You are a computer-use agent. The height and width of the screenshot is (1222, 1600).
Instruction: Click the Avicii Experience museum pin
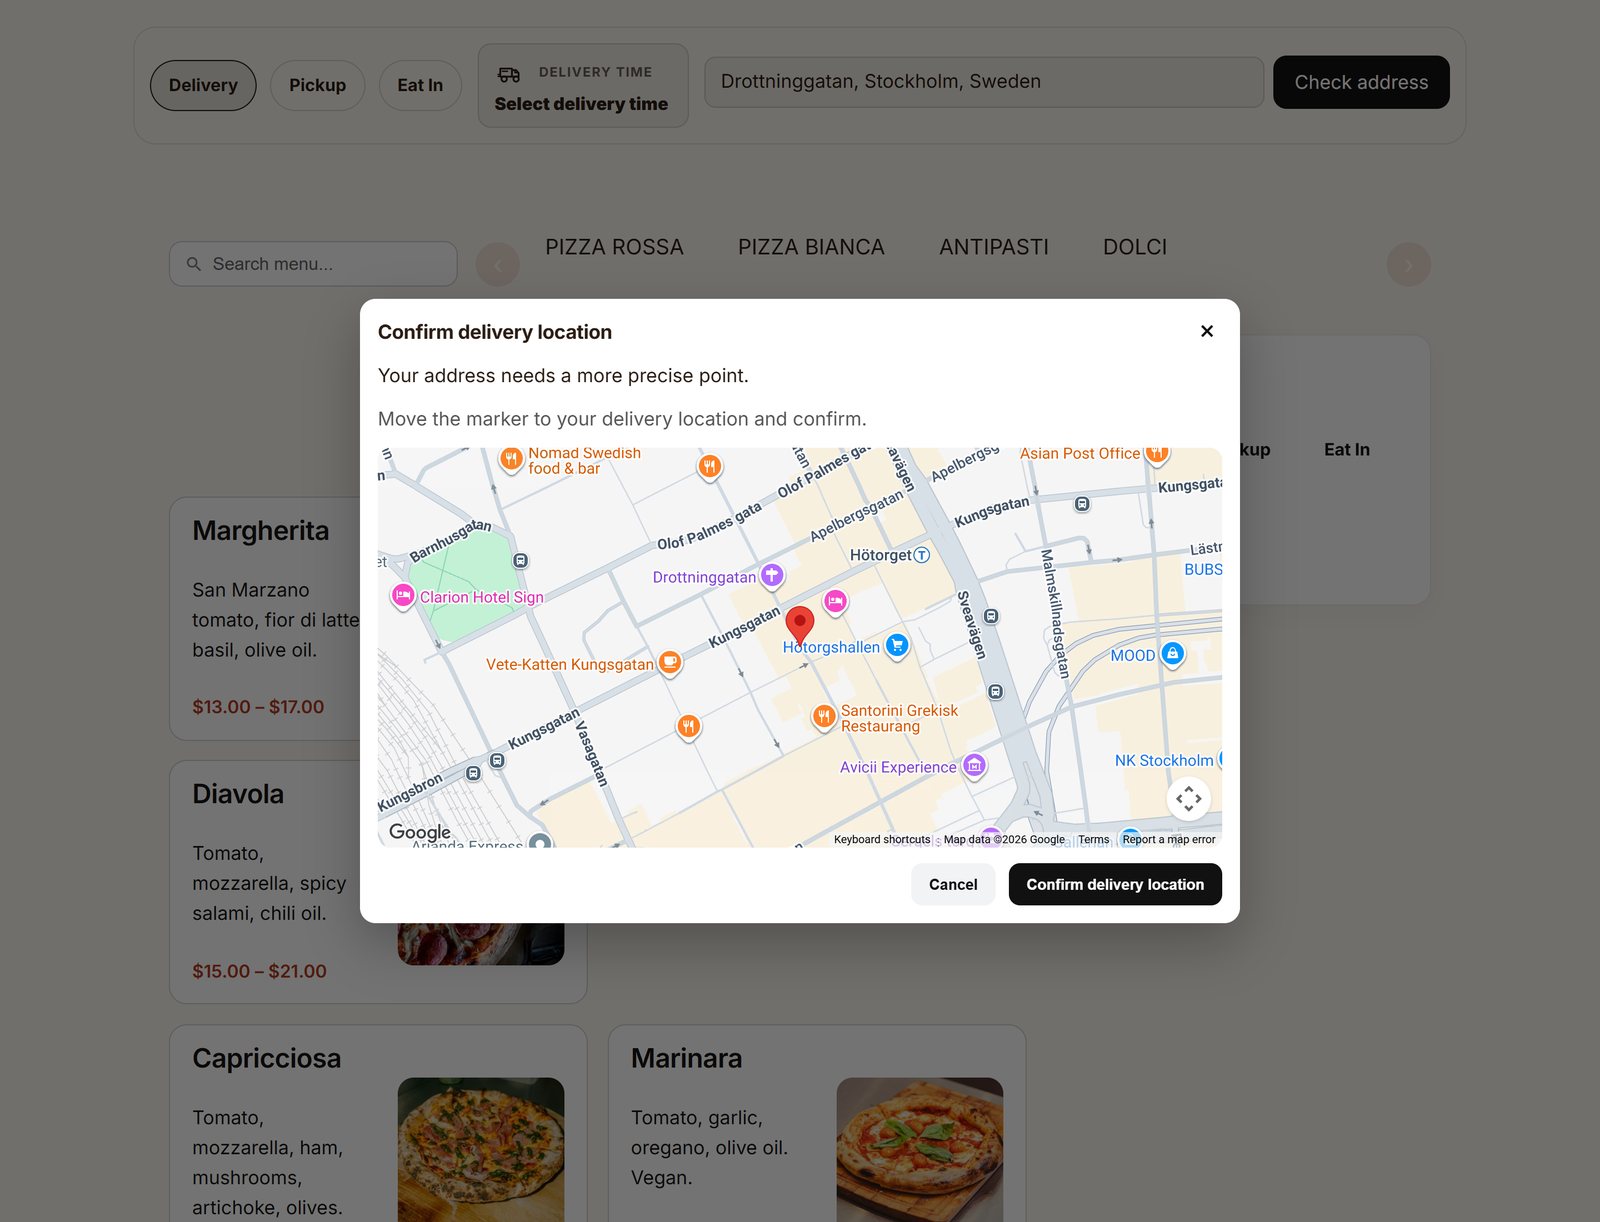(974, 767)
